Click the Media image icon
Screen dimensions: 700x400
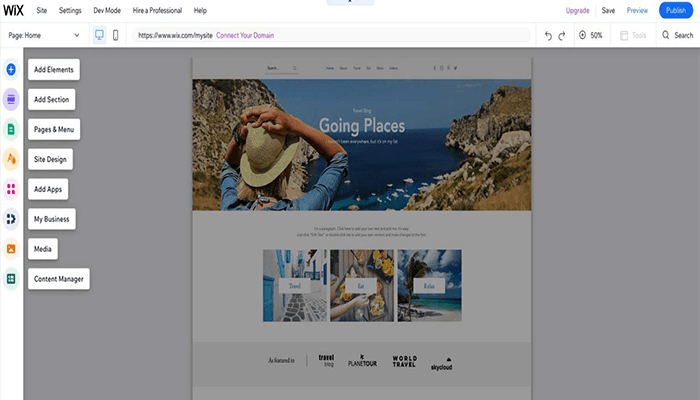point(11,249)
